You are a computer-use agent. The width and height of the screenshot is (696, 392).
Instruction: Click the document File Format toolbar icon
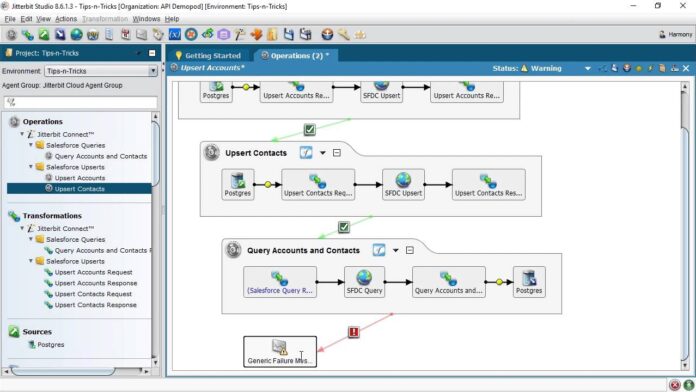click(109, 34)
